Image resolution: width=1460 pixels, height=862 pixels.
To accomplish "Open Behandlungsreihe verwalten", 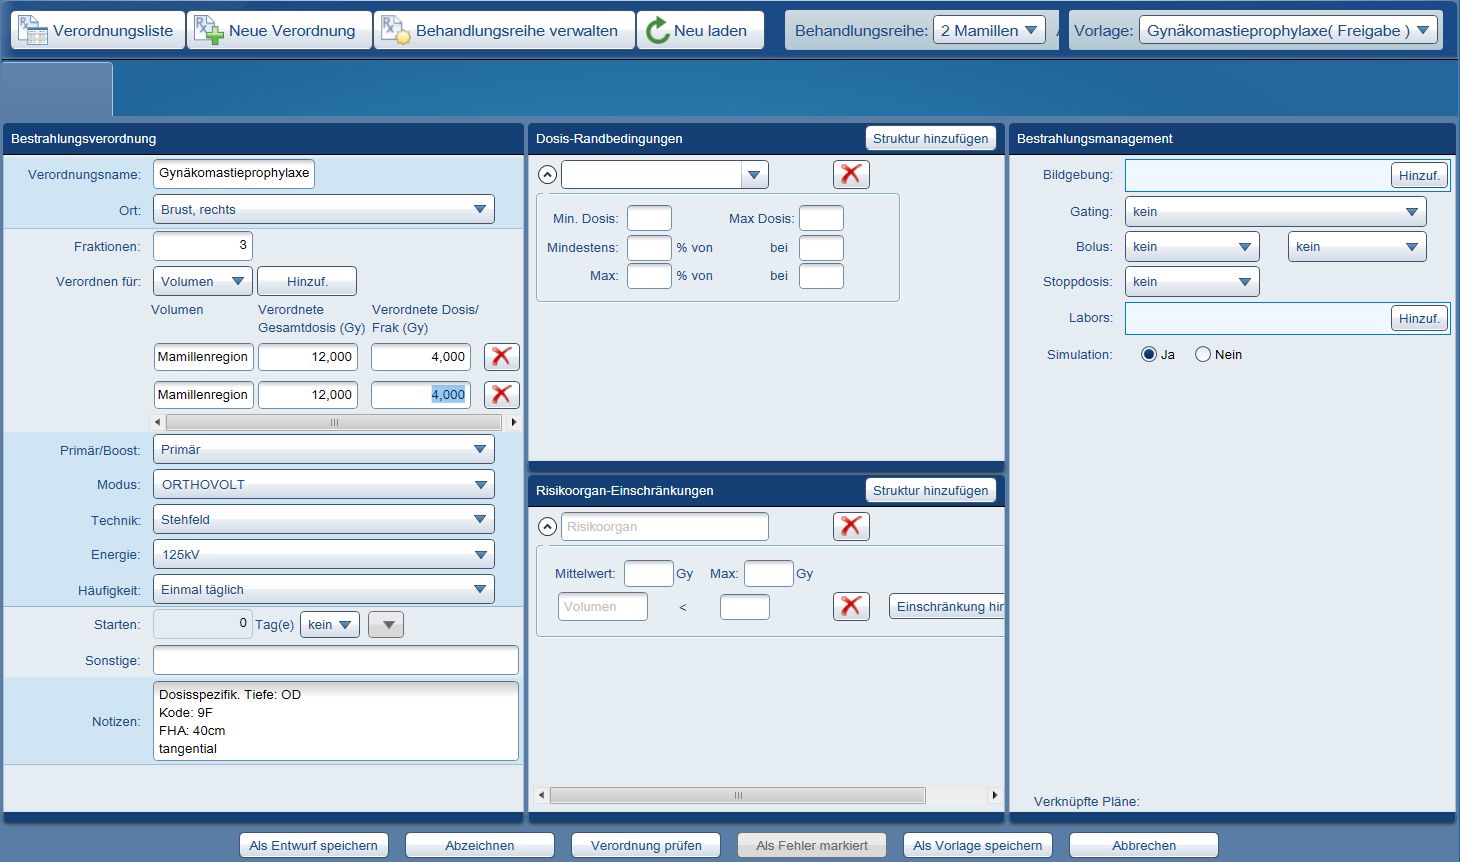I will [504, 30].
